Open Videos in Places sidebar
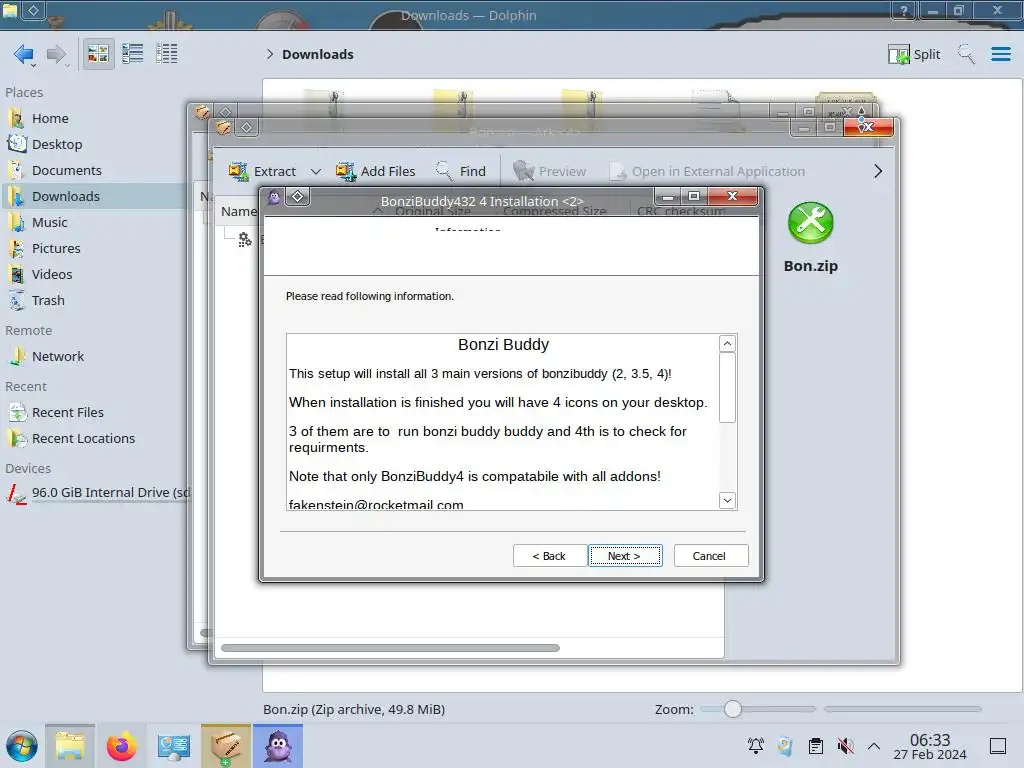Viewport: 1024px width, 768px height. 52,275
